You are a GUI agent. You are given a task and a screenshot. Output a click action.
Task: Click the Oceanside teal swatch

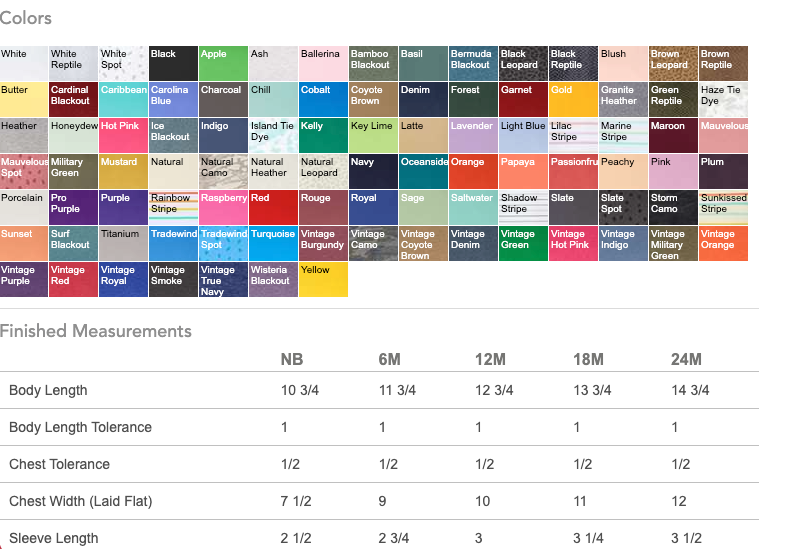click(x=424, y=171)
